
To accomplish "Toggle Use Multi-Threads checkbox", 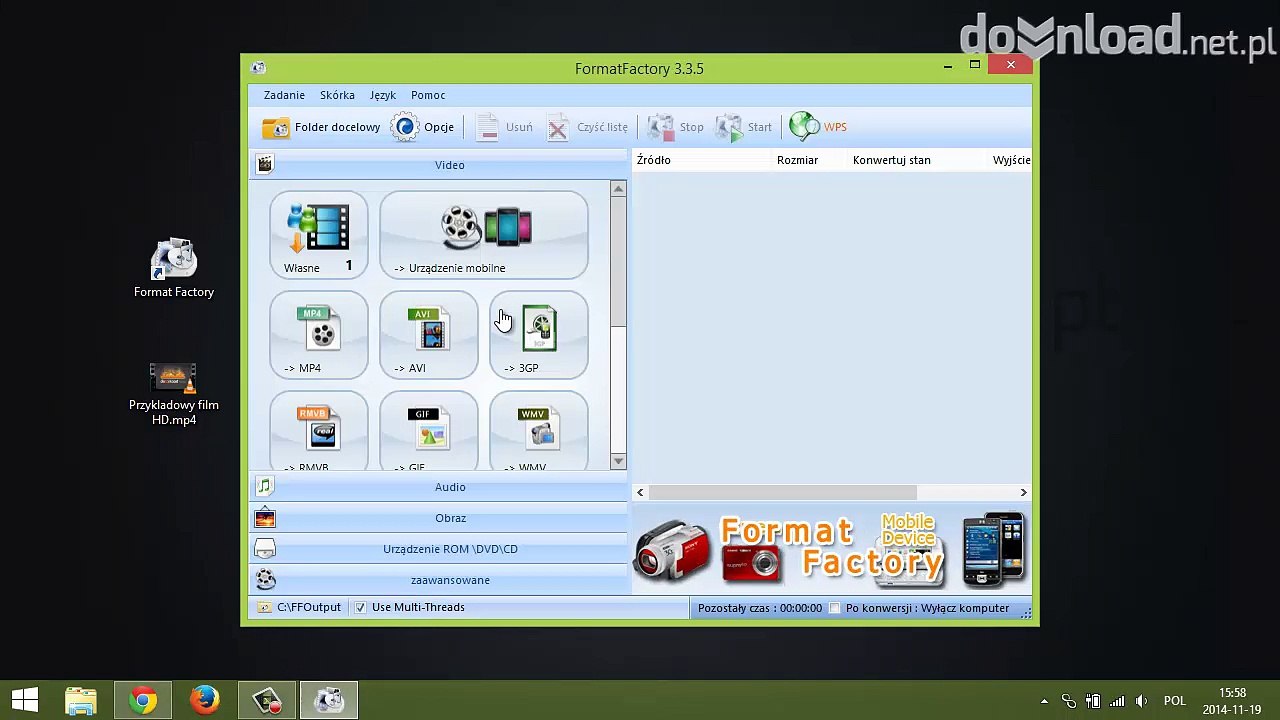I will (361, 607).
